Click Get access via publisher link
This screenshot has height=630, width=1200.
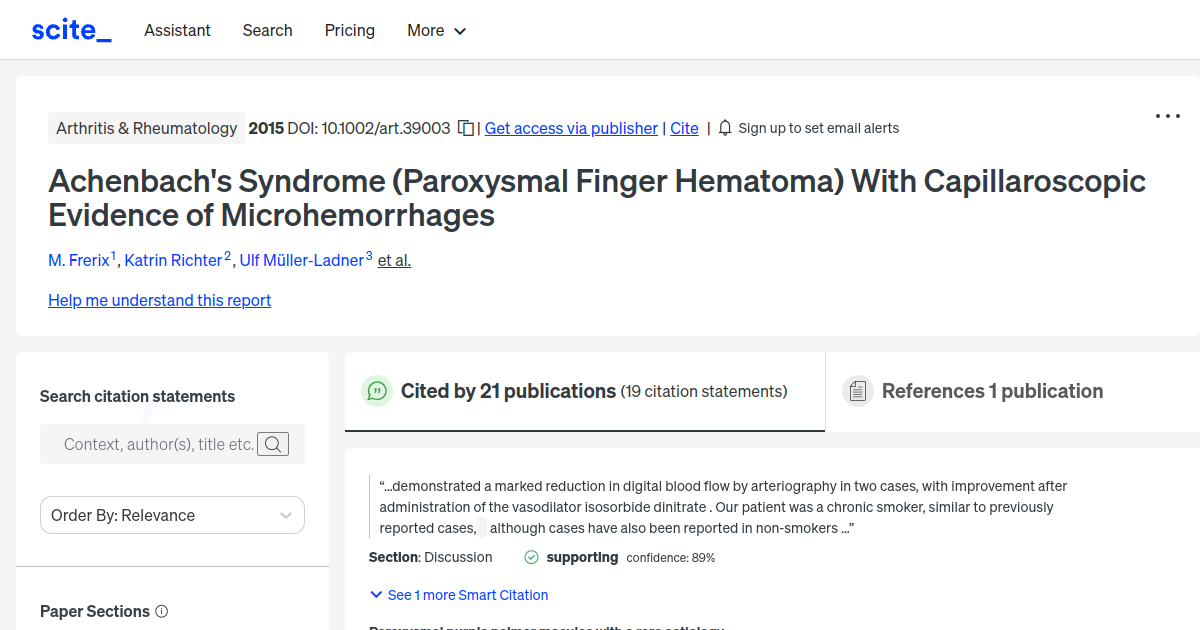click(x=570, y=128)
